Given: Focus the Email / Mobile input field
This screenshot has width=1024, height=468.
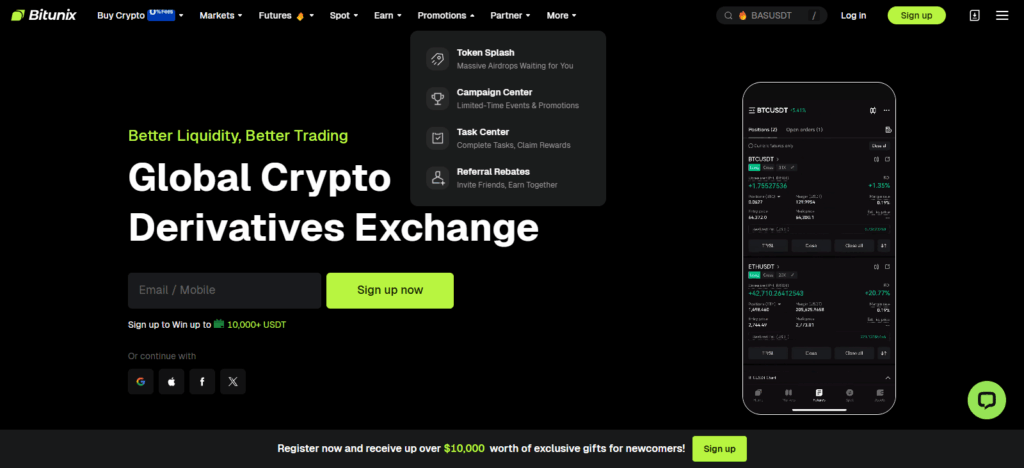Looking at the screenshot, I should [224, 290].
